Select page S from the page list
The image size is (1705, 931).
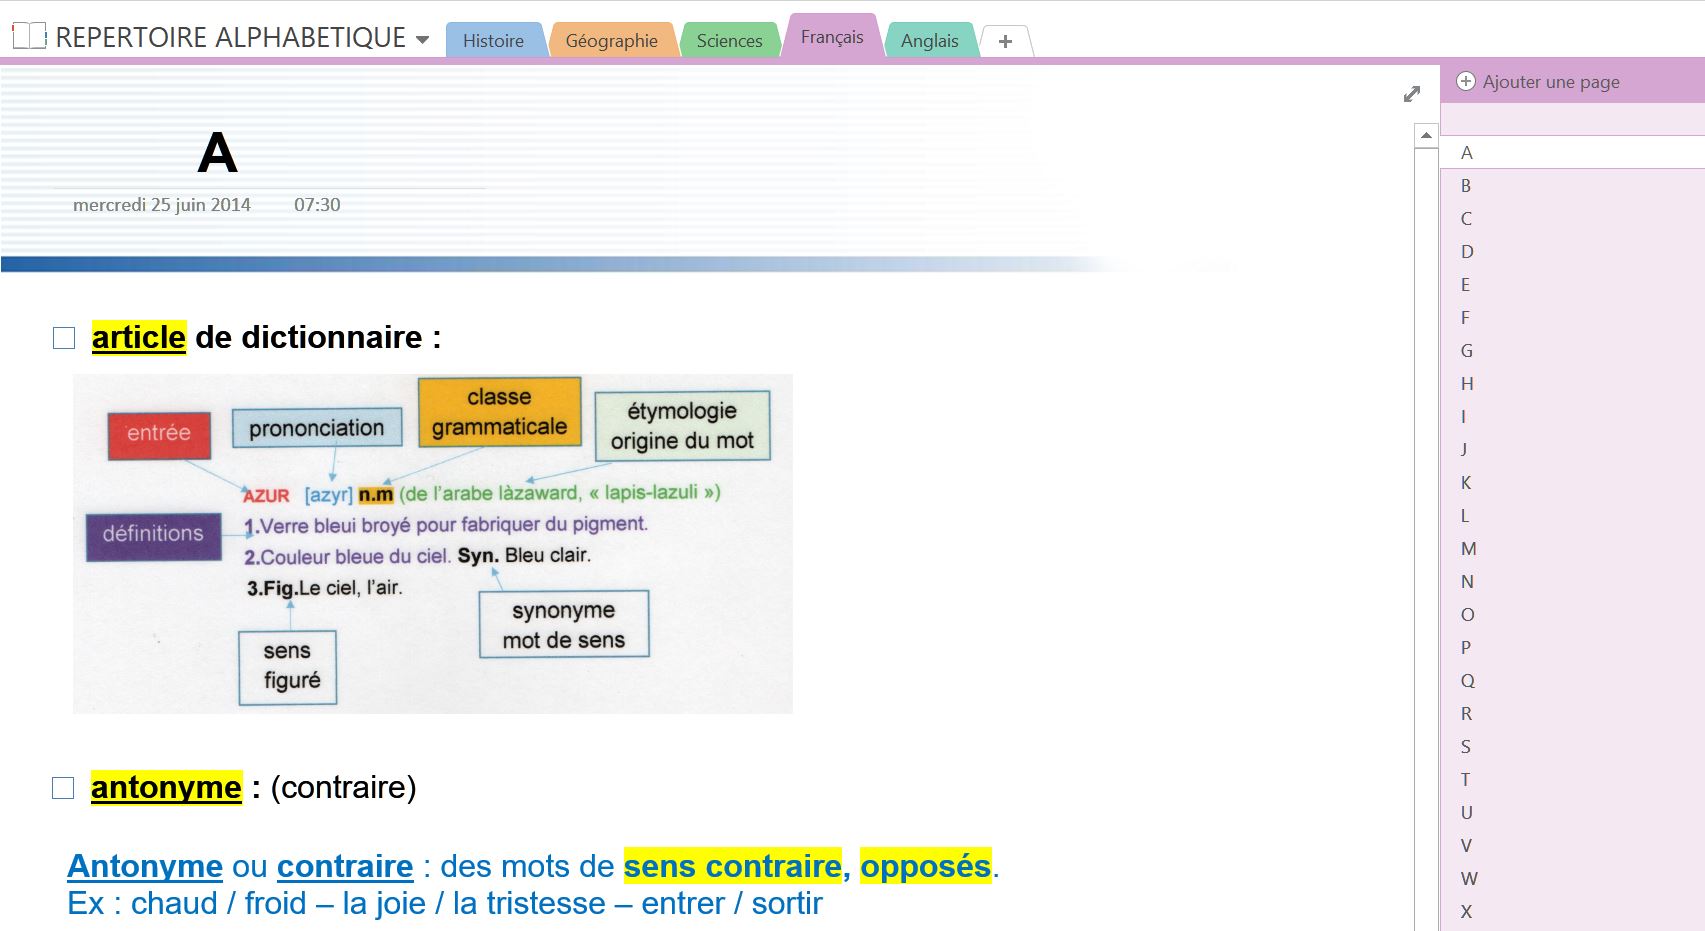pos(1466,747)
